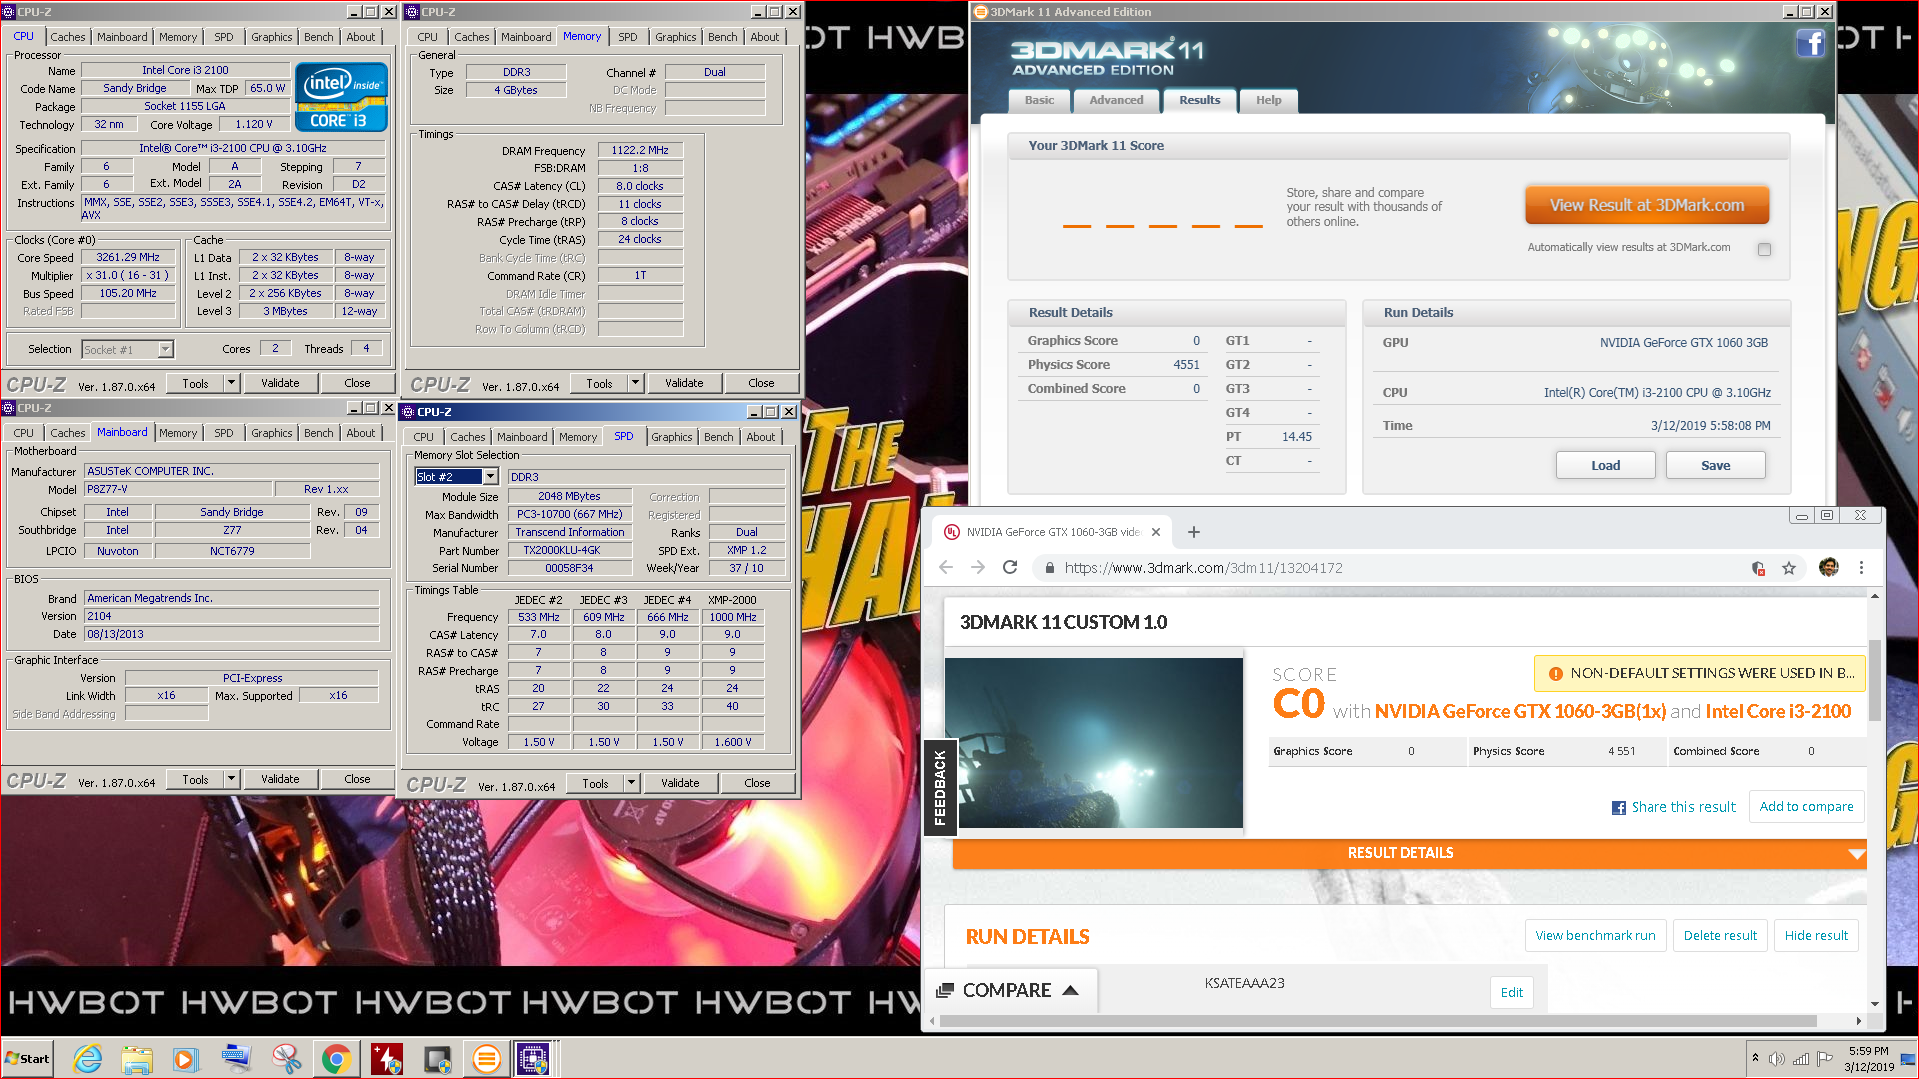Show hidden system tray icons
The width and height of the screenshot is (1919, 1079).
tap(1755, 1058)
